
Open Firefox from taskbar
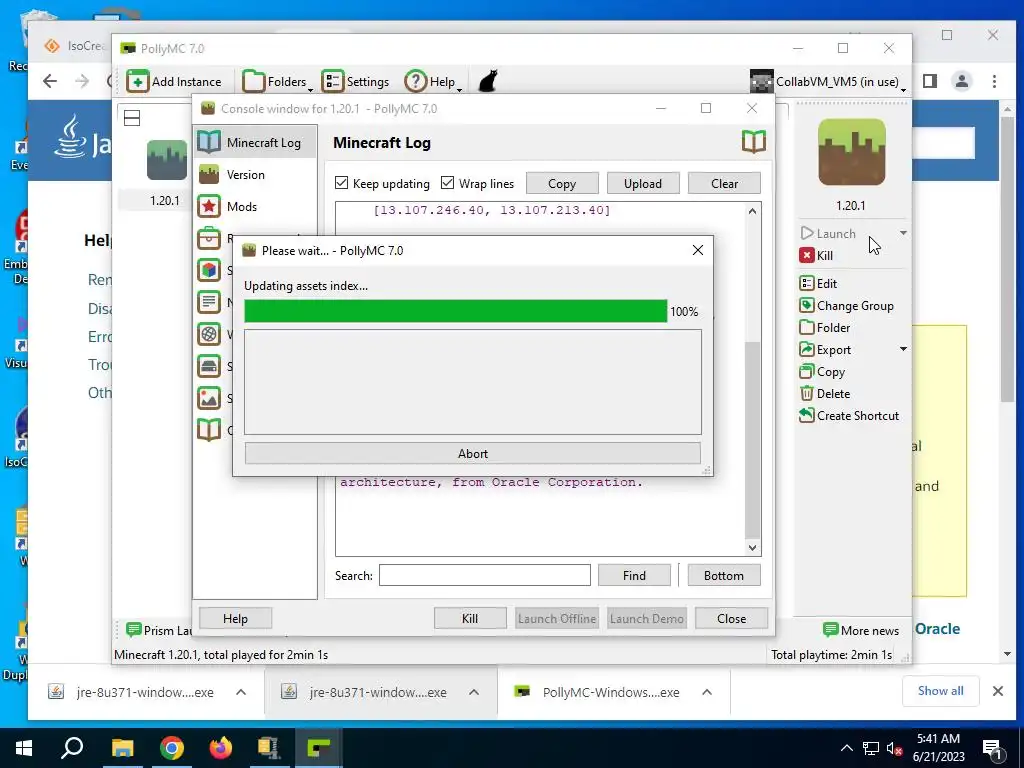220,748
